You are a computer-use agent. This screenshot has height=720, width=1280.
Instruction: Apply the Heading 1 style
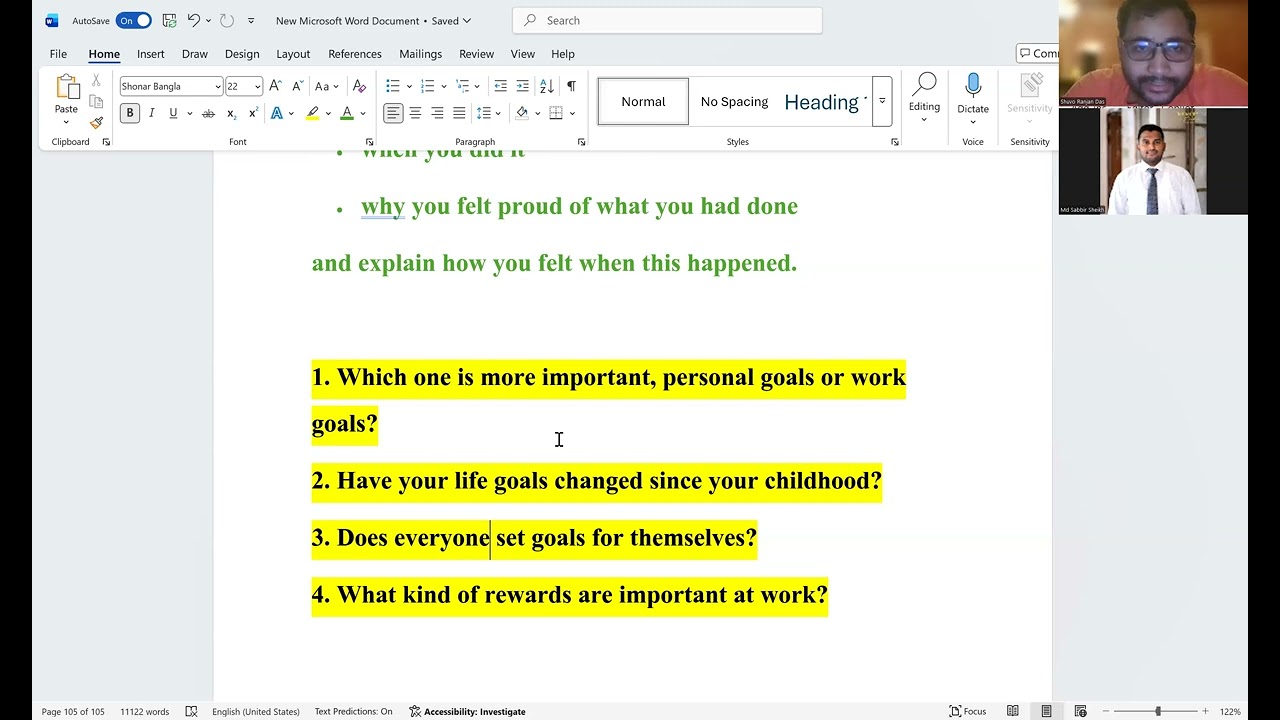pos(824,102)
